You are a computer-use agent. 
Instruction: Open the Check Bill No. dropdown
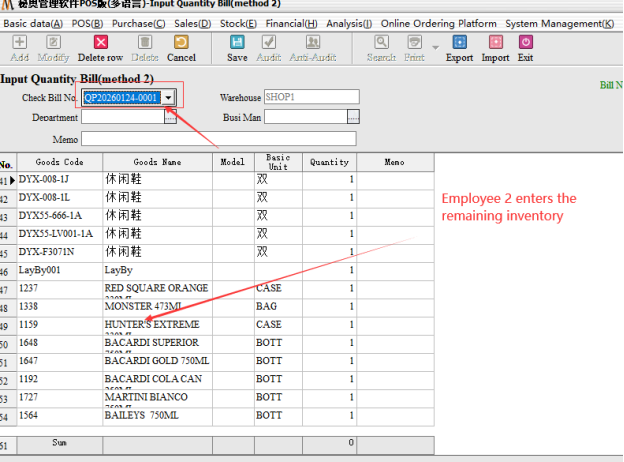(169, 97)
